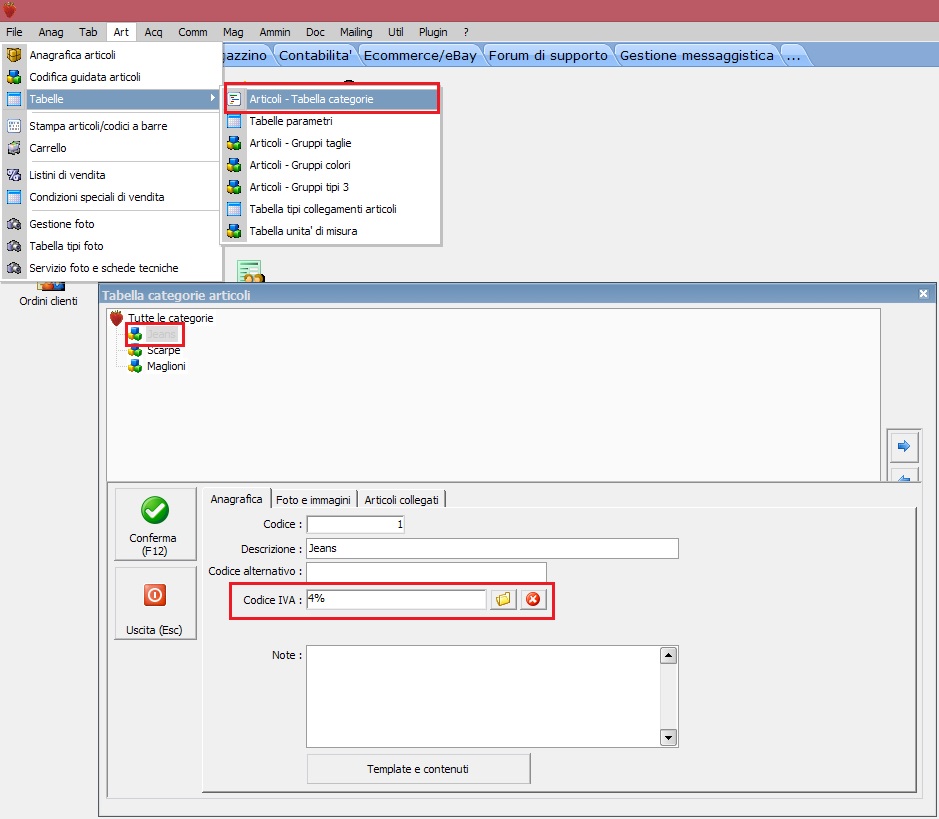
Task: Open the Mag menu
Action: point(233,32)
